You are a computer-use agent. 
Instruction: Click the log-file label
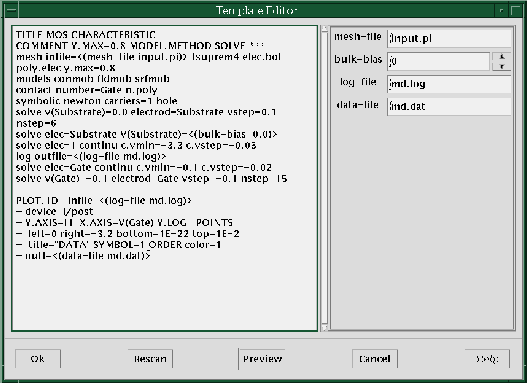coord(358,82)
